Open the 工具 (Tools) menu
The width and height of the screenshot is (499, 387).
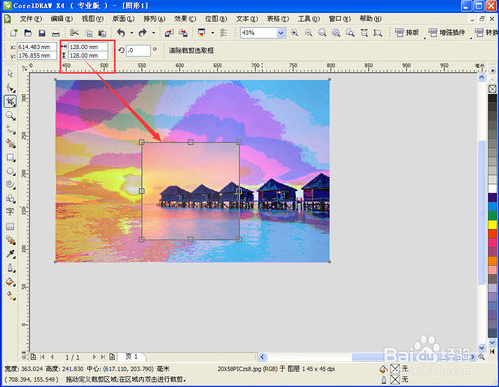309,19
